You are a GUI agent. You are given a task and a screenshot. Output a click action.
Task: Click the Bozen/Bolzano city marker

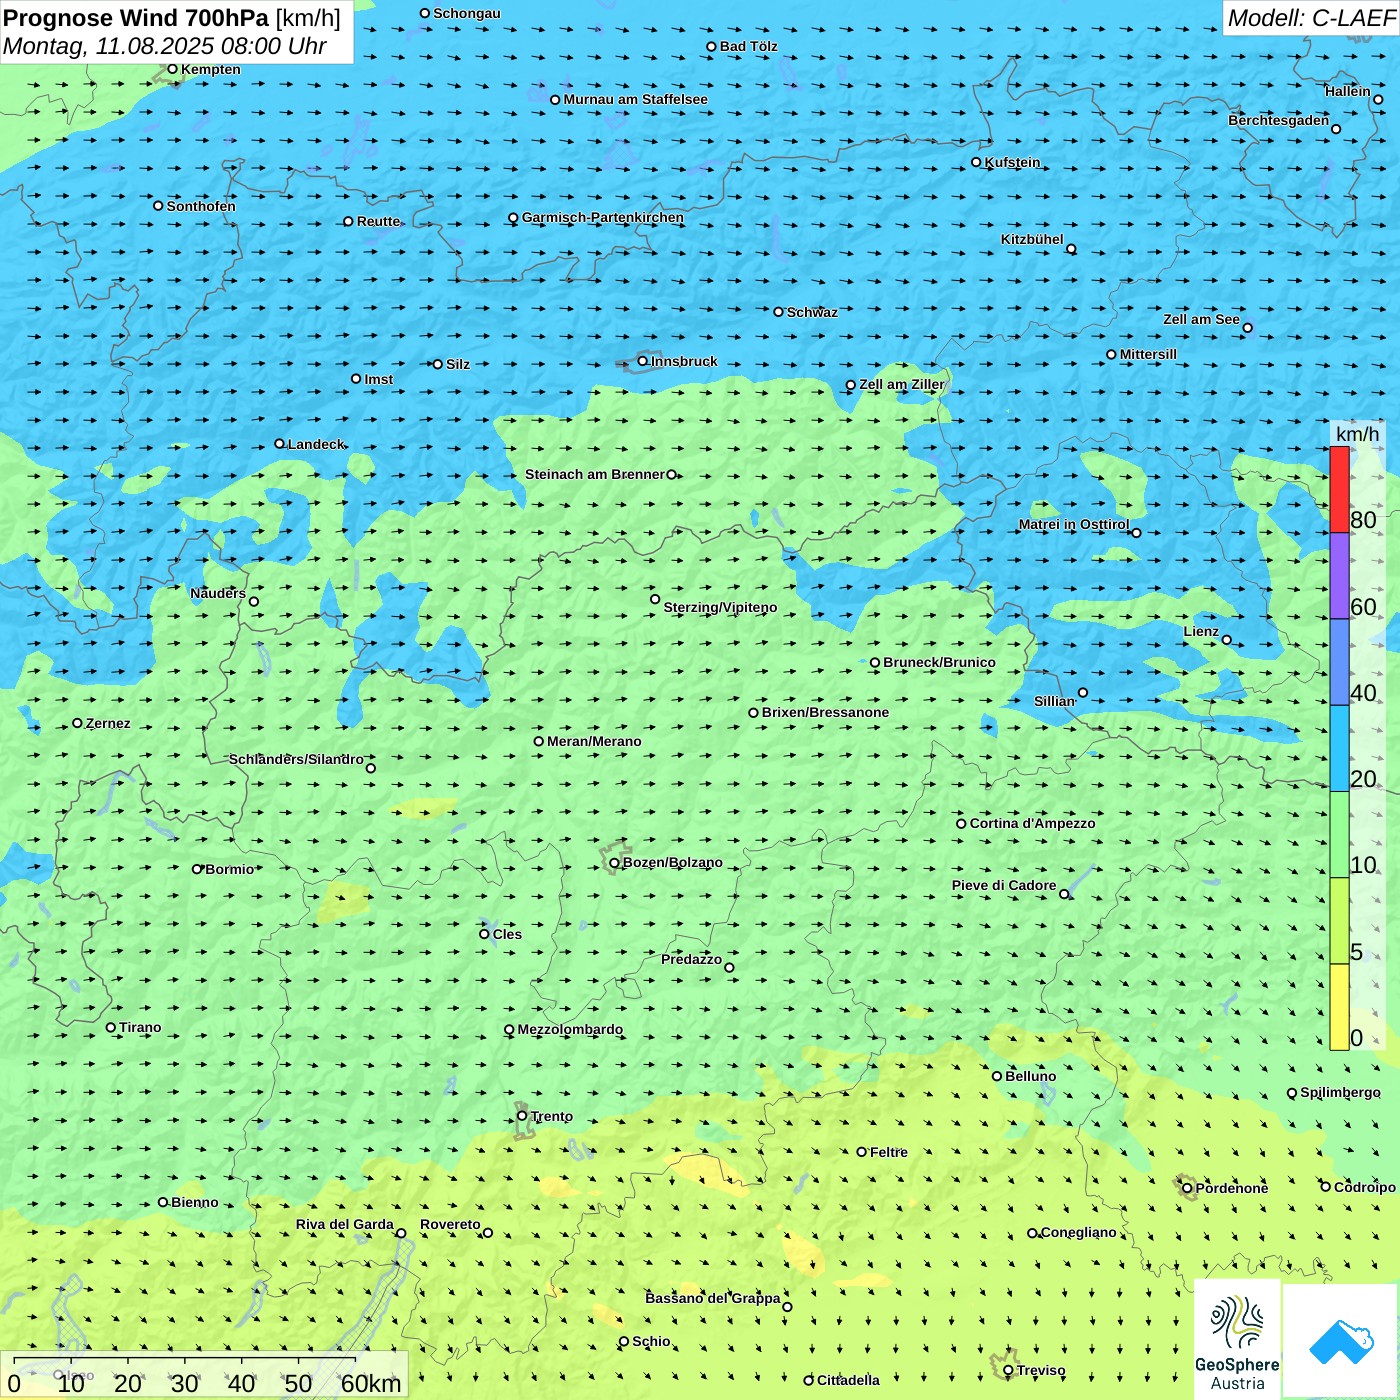click(614, 863)
